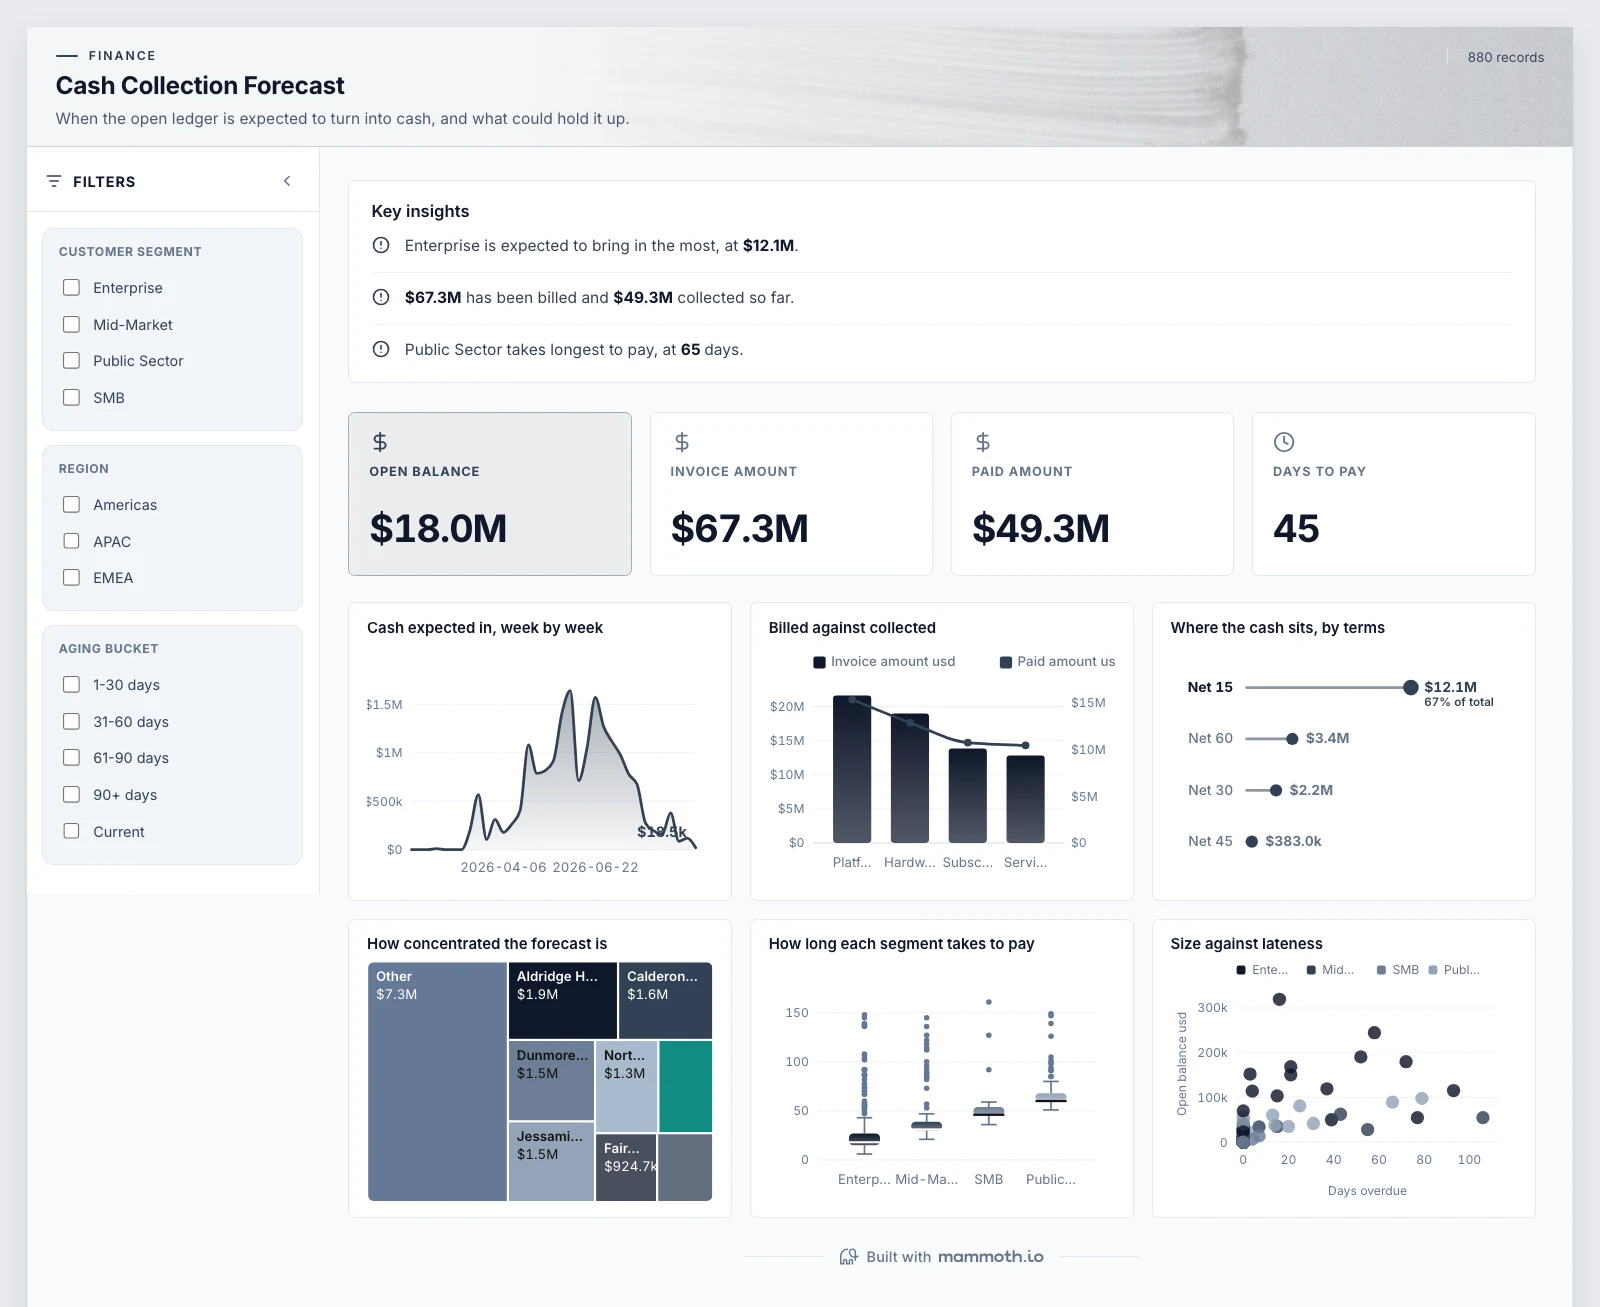Select the teal treemap tile
This screenshot has height=1307, width=1600.
(x=686, y=1086)
